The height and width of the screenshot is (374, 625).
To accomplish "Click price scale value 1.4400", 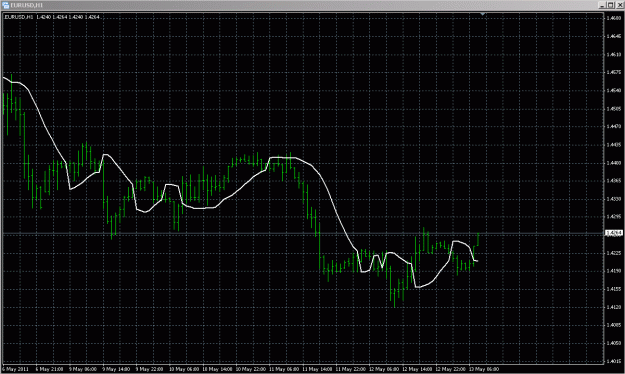I will 613,163.
